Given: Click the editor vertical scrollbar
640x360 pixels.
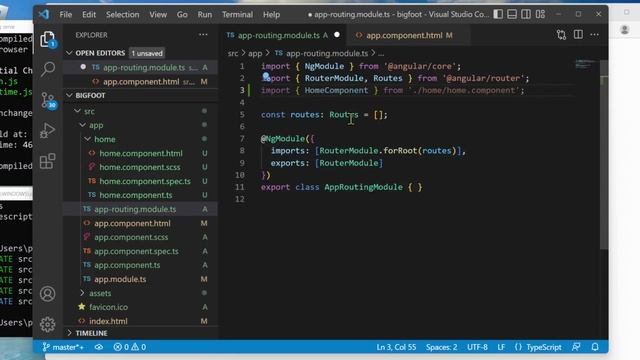Looking at the screenshot, I should [x=604, y=155].
